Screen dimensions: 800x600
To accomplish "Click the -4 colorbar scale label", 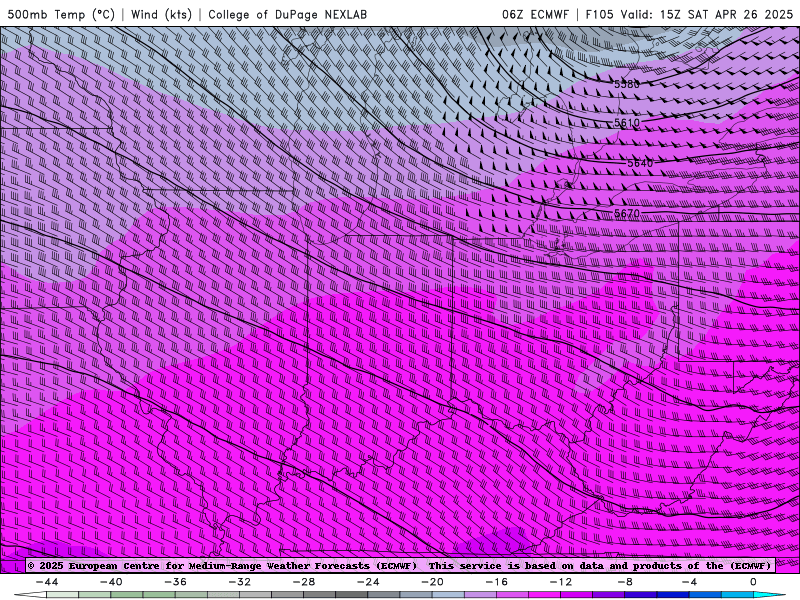I will coord(689,582).
